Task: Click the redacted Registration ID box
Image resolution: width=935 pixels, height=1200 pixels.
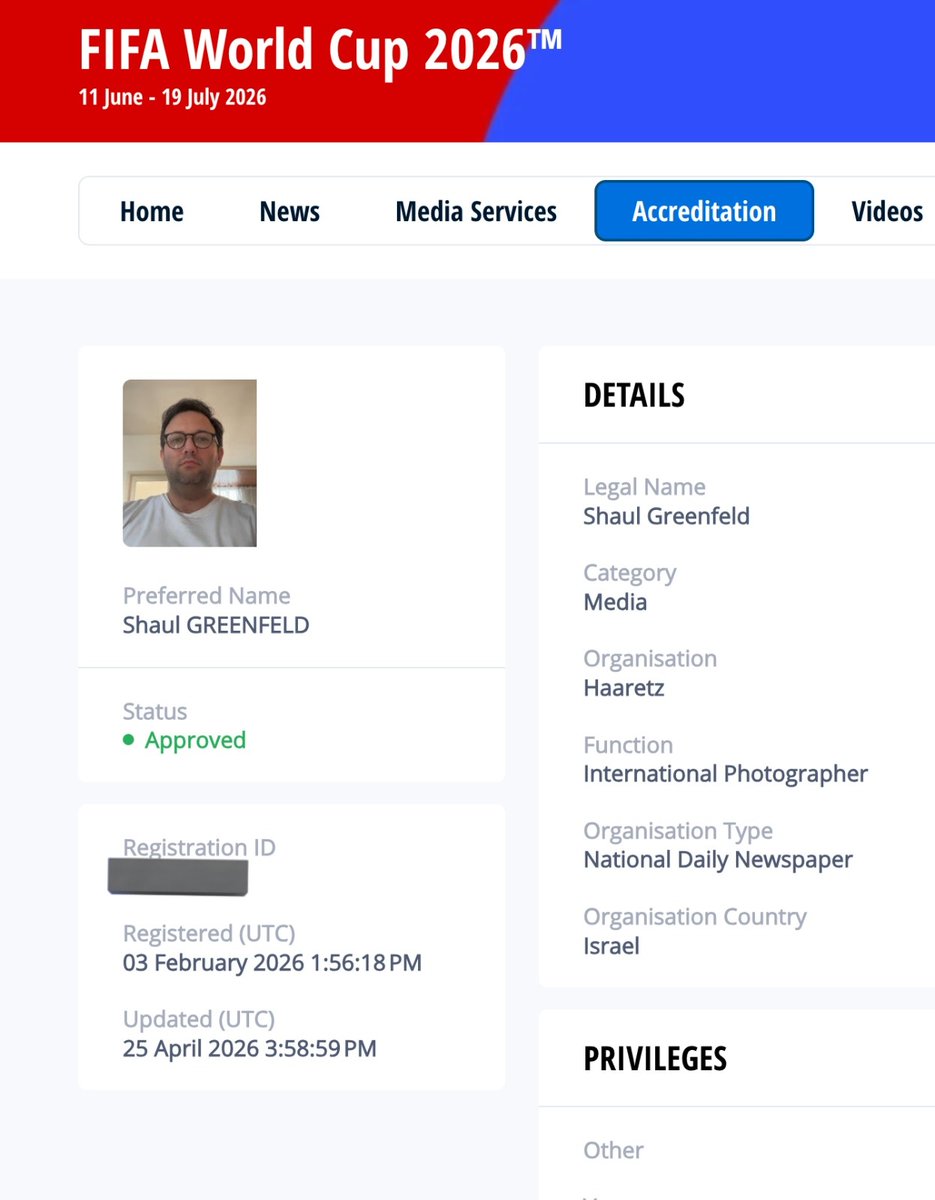Action: pos(178,877)
